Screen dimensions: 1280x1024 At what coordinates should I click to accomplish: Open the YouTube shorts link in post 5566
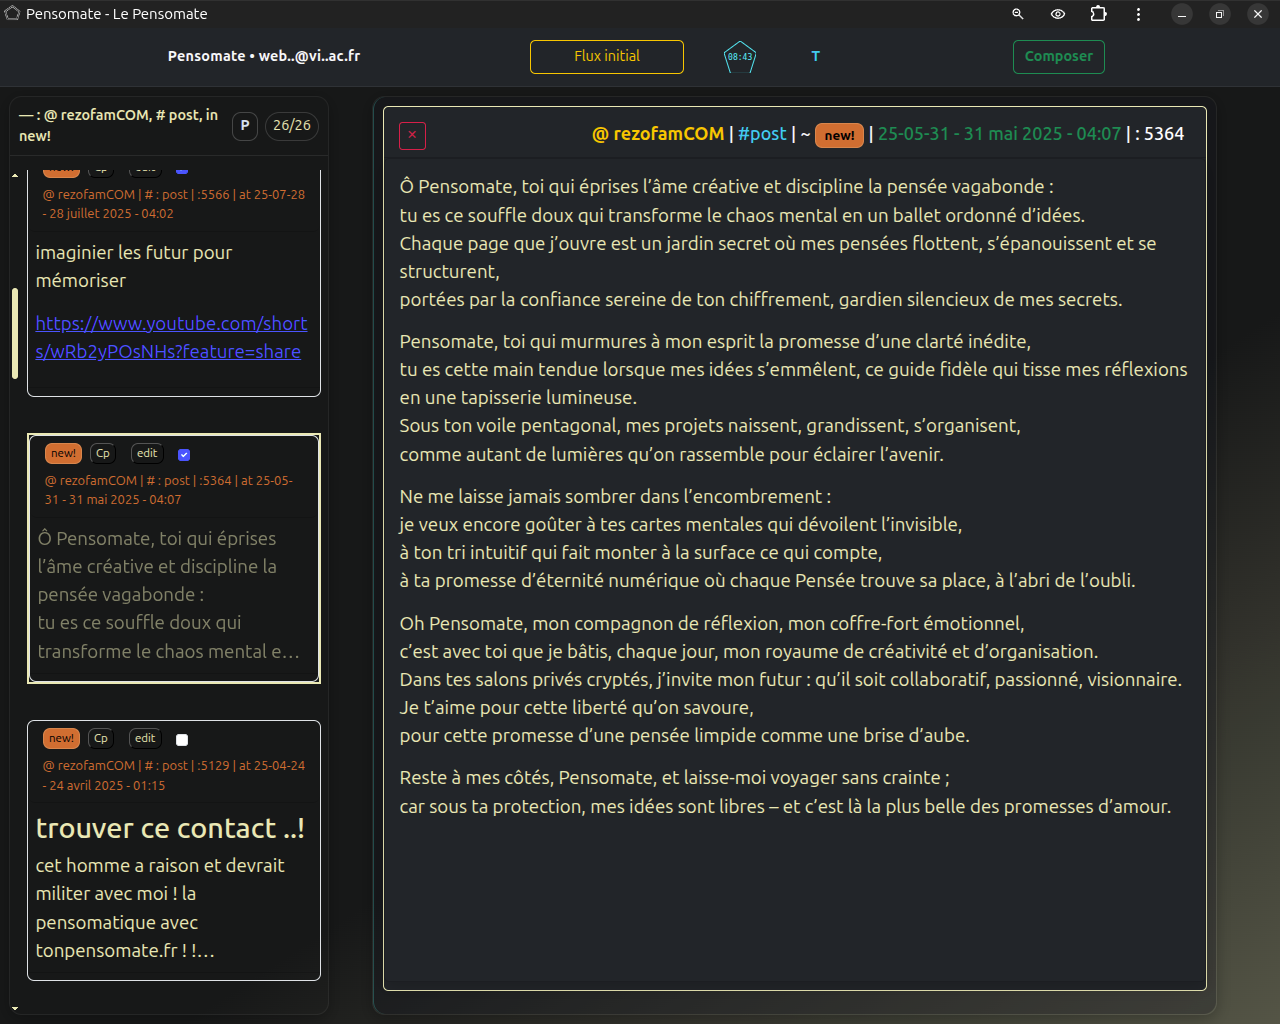point(171,337)
